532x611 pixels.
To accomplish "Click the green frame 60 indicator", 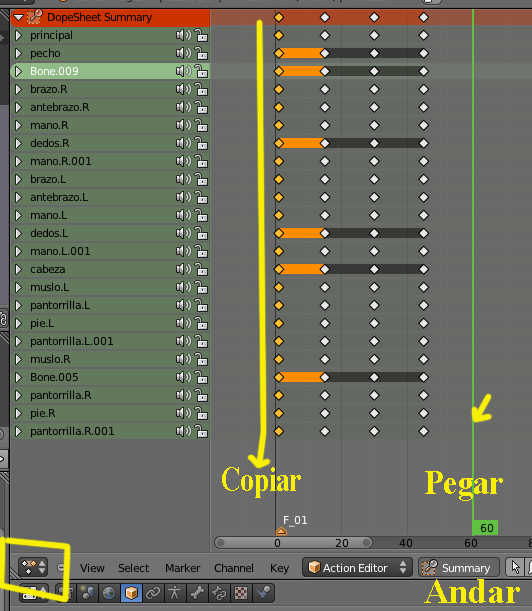I will point(484,528).
